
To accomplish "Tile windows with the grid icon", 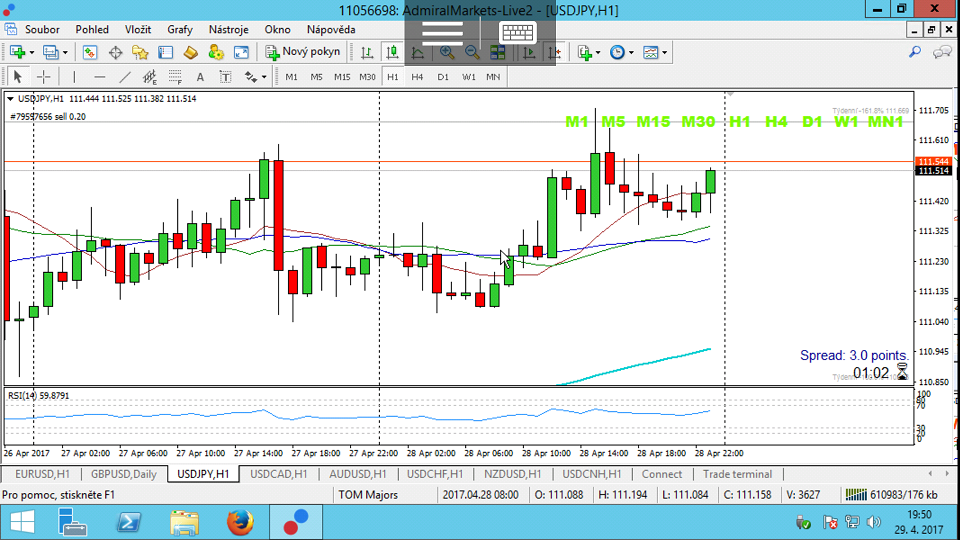I will tap(497, 53).
